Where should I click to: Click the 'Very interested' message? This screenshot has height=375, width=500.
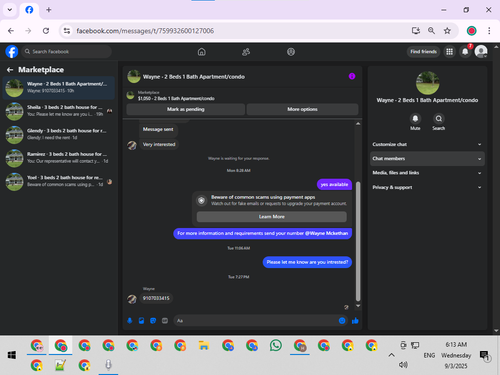(x=159, y=144)
